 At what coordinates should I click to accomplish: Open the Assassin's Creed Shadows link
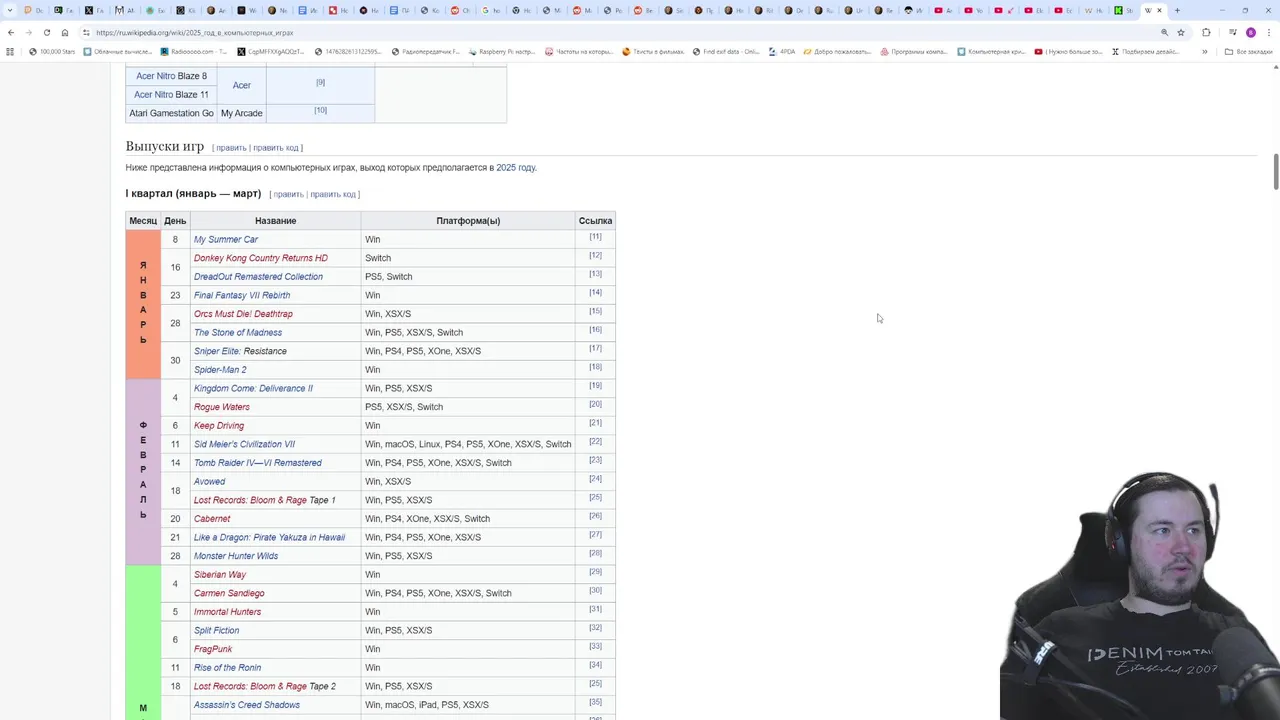coord(247,705)
